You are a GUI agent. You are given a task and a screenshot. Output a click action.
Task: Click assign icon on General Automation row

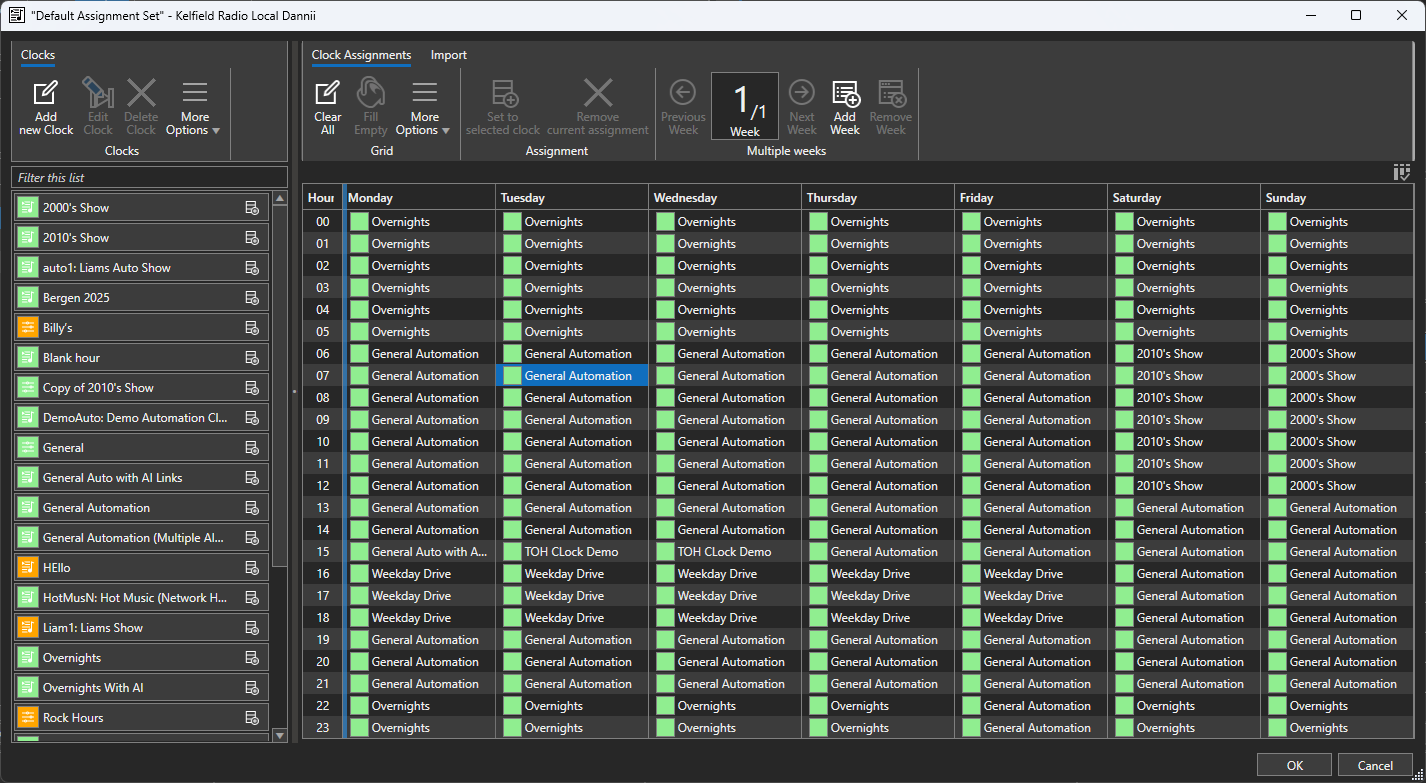252,508
